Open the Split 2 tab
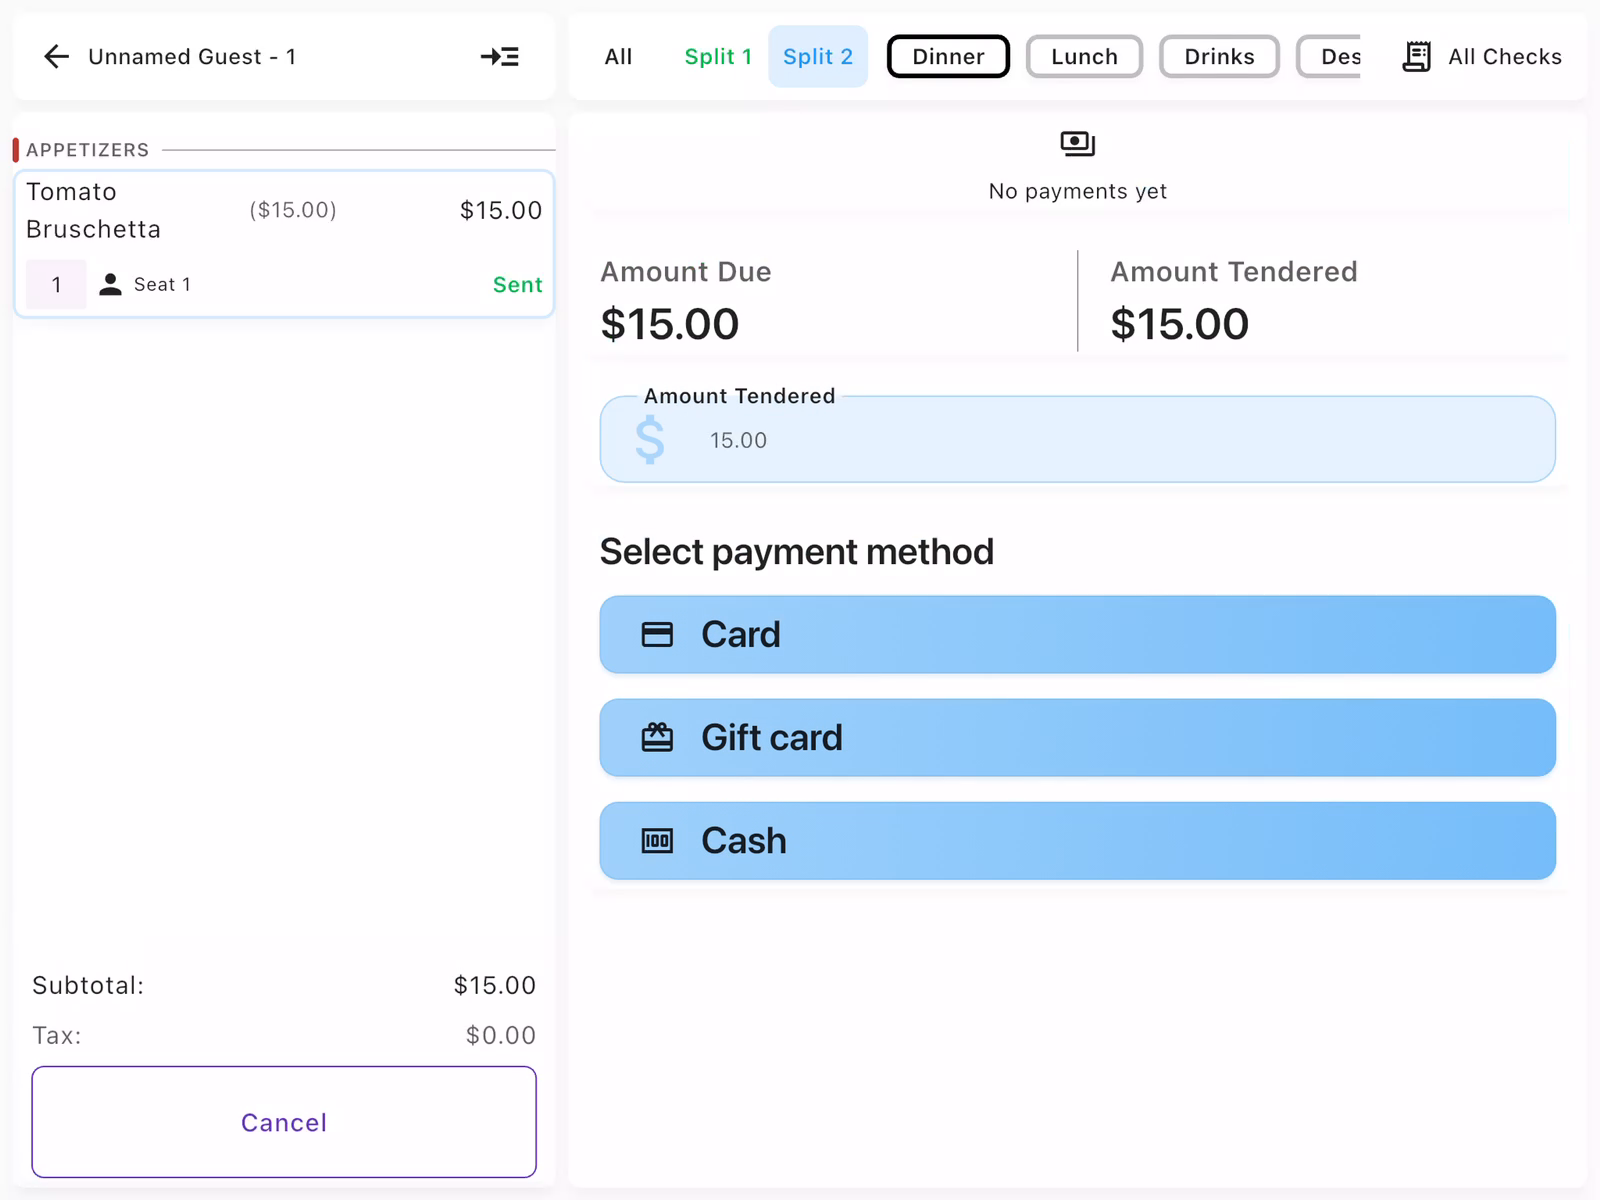The height and width of the screenshot is (1200, 1600). [x=817, y=57]
